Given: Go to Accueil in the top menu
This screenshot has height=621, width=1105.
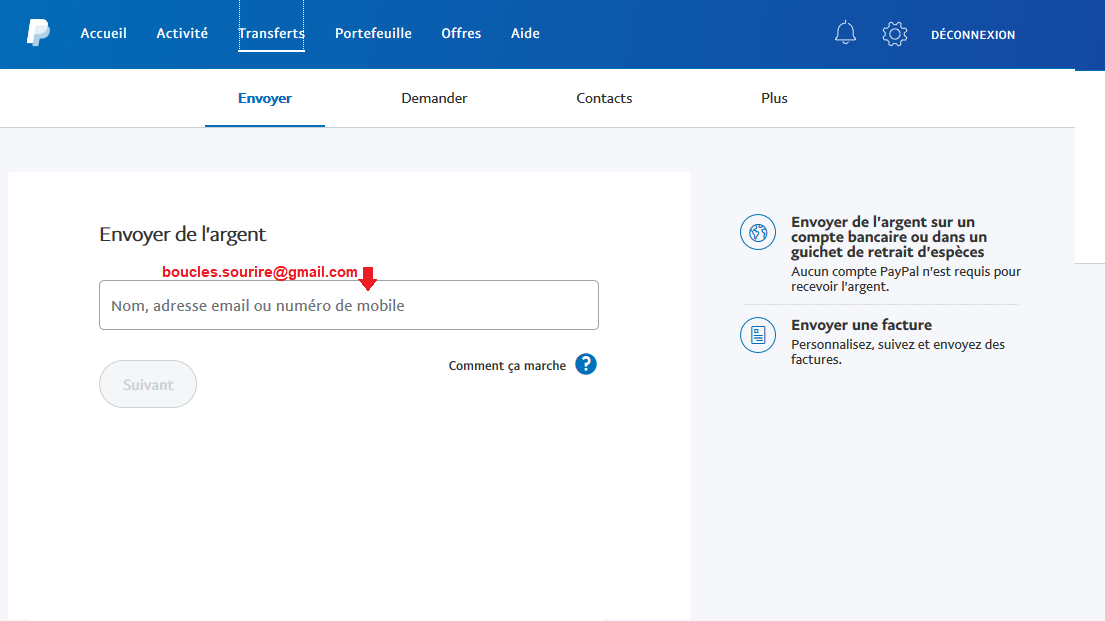Looking at the screenshot, I should click(x=104, y=33).
